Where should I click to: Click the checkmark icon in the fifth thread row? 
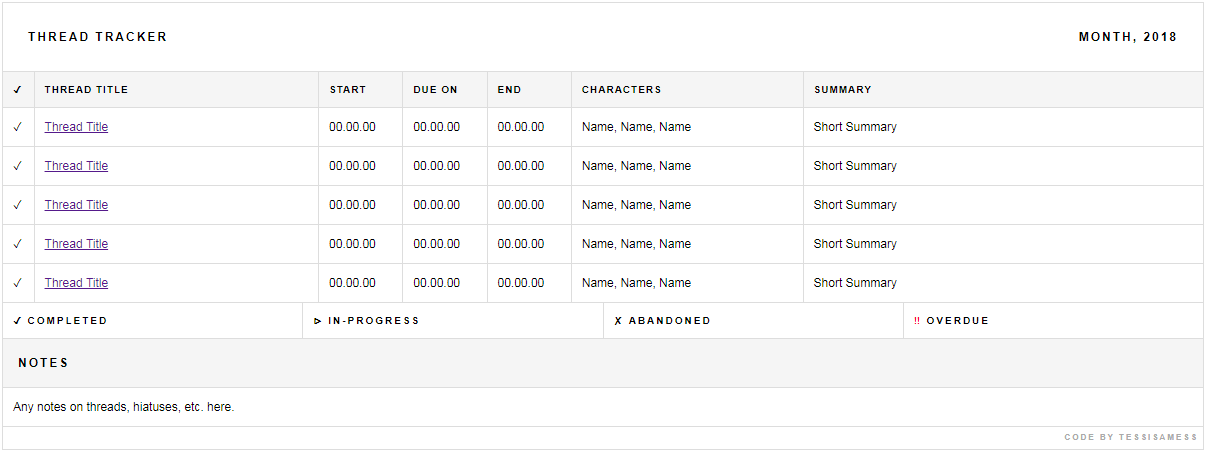(17, 283)
